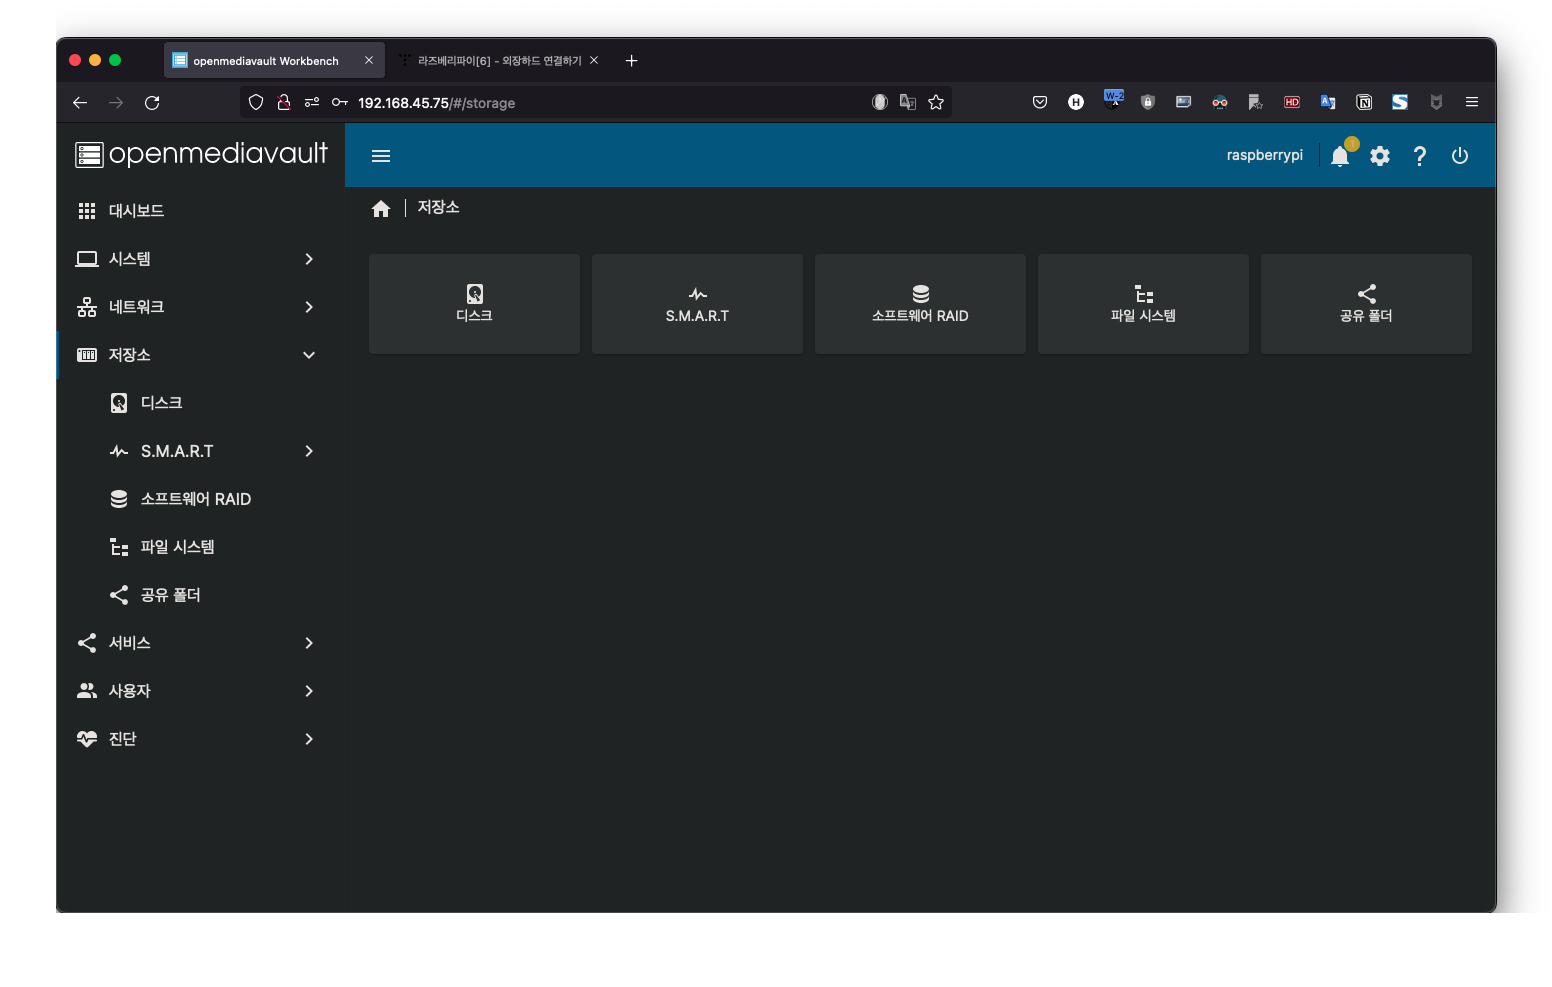
Task: Click the power icon
Action: [1460, 156]
